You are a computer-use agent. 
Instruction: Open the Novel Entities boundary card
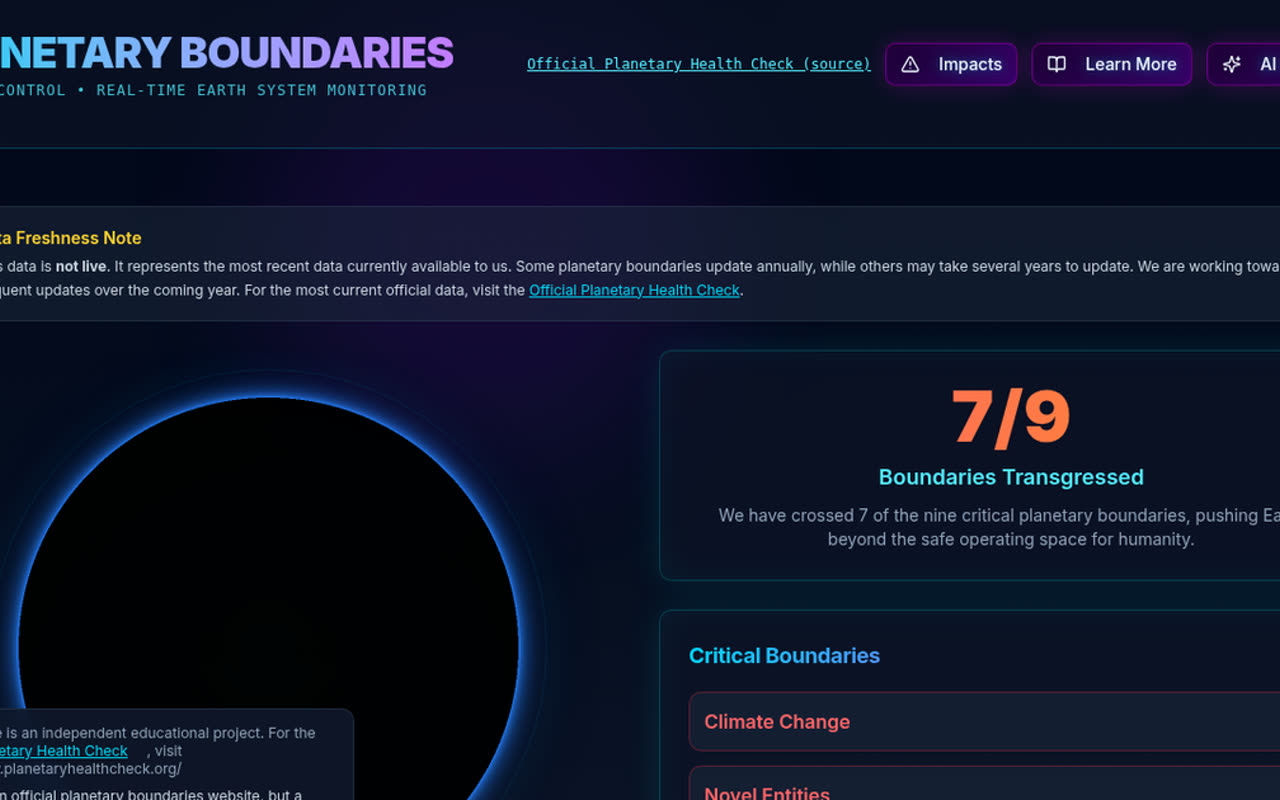[984, 784]
